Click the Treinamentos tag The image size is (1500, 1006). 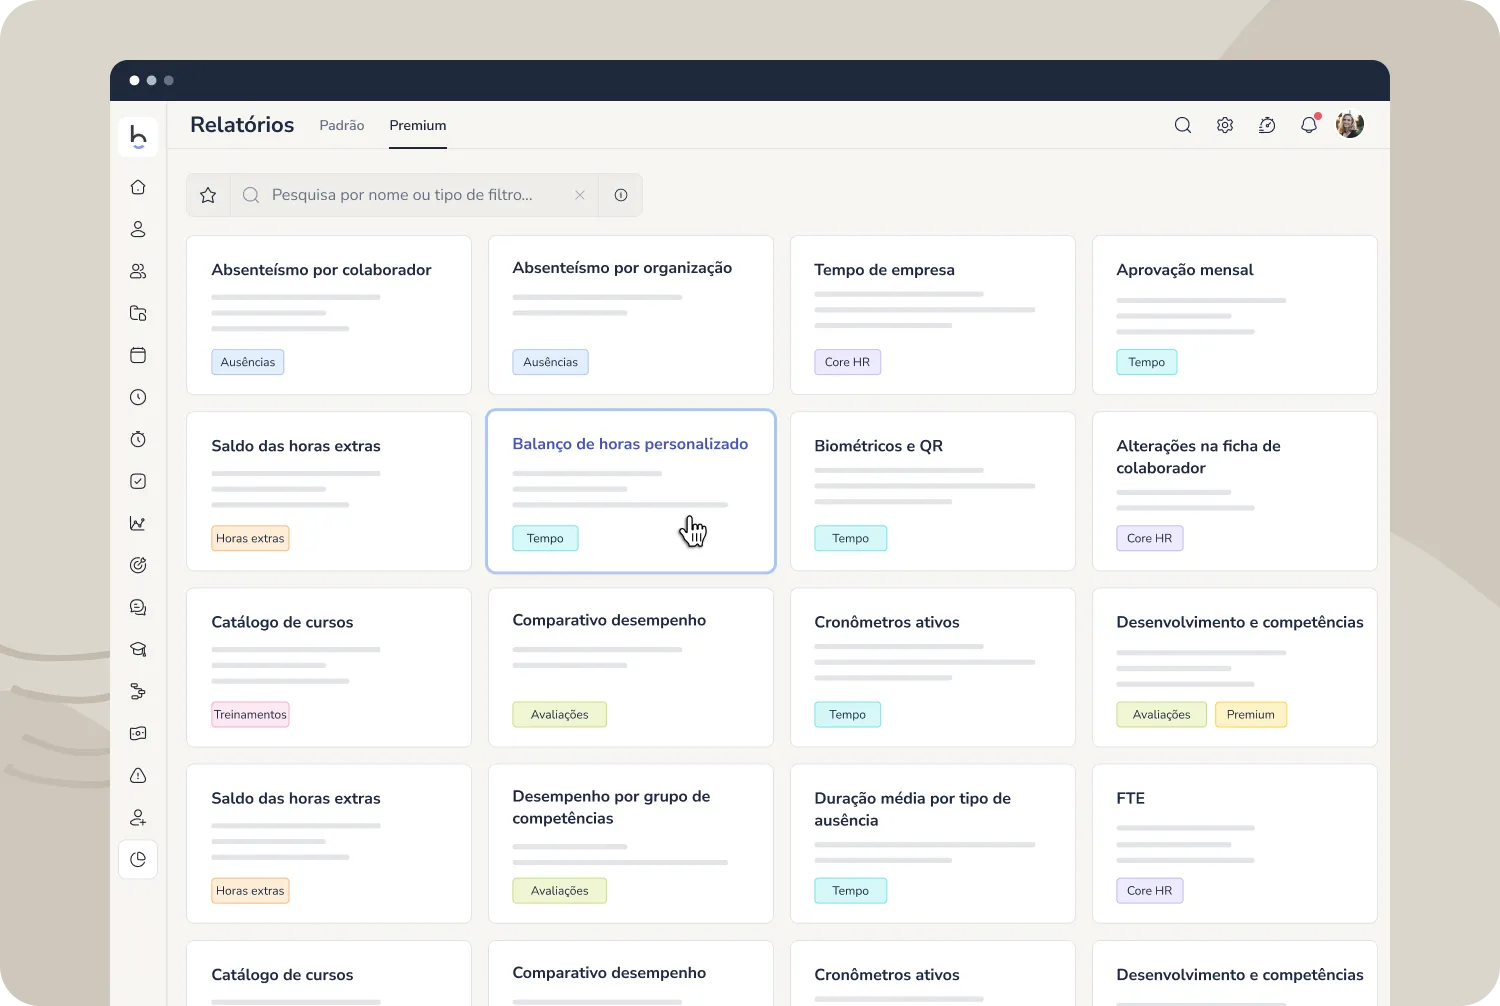(250, 714)
